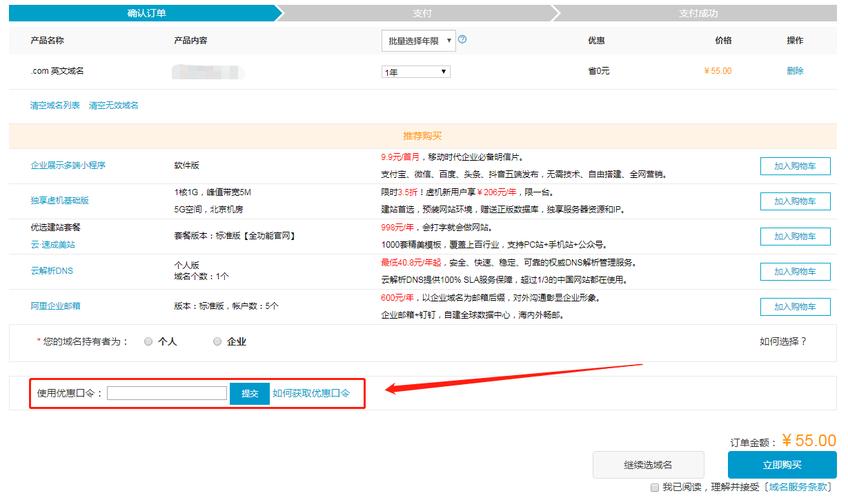Open the 阿里企业邮箱 product link
The width and height of the screenshot is (848, 500).
tap(56, 305)
